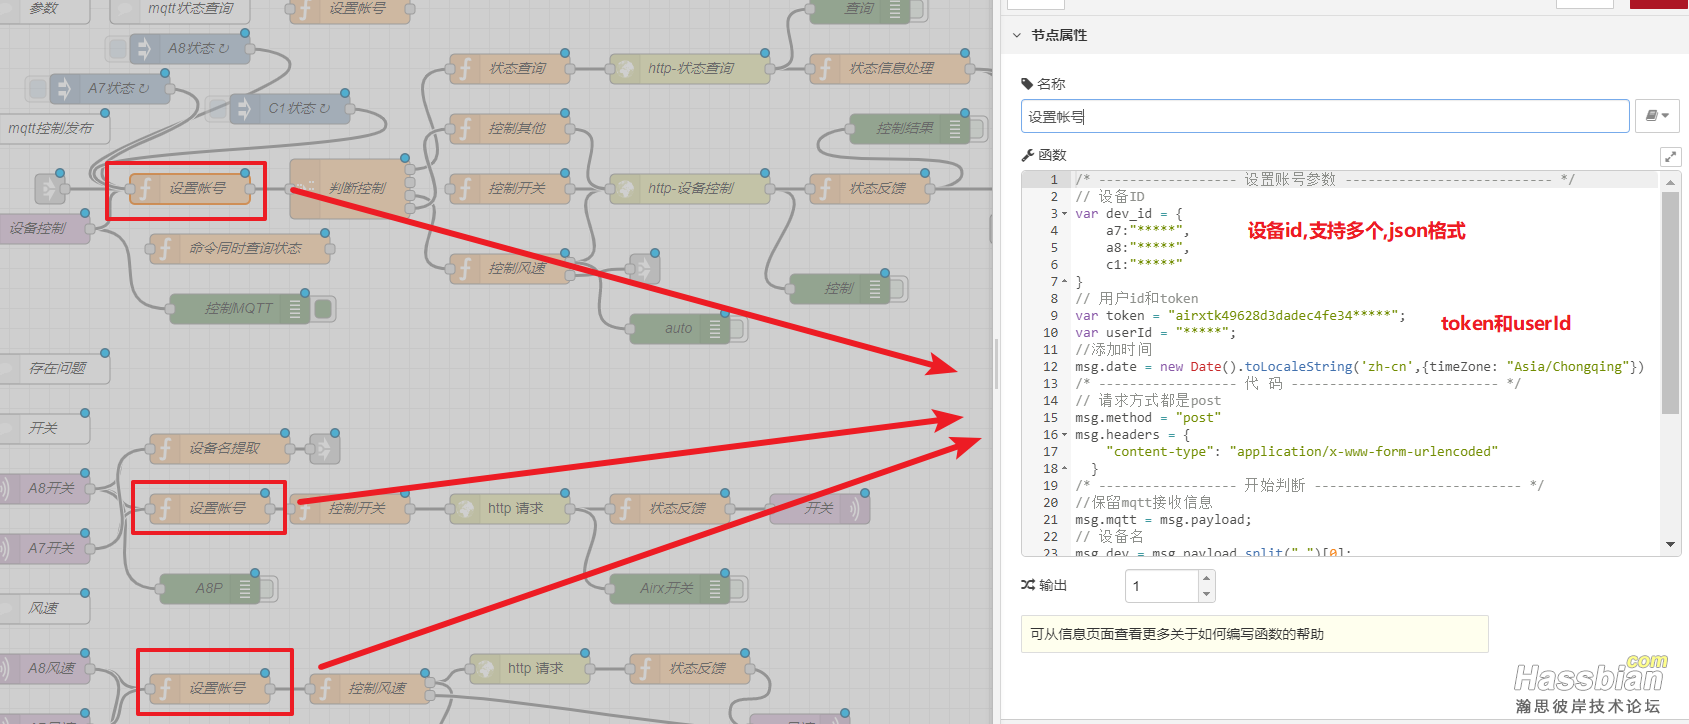Trigger the A7状态 inject button
1689x724 pixels.
[x=38, y=89]
